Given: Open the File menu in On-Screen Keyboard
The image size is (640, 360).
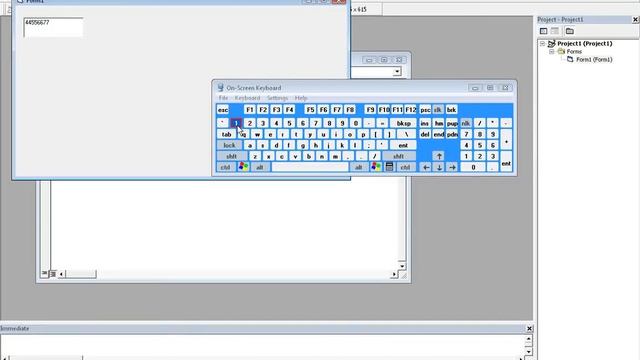Looking at the screenshot, I should (x=223, y=98).
